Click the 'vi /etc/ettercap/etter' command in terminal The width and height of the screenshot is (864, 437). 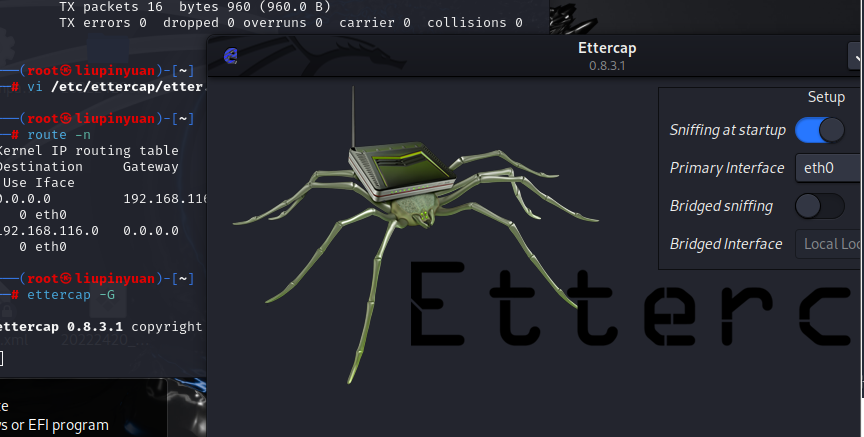pyautogui.click(x=117, y=87)
